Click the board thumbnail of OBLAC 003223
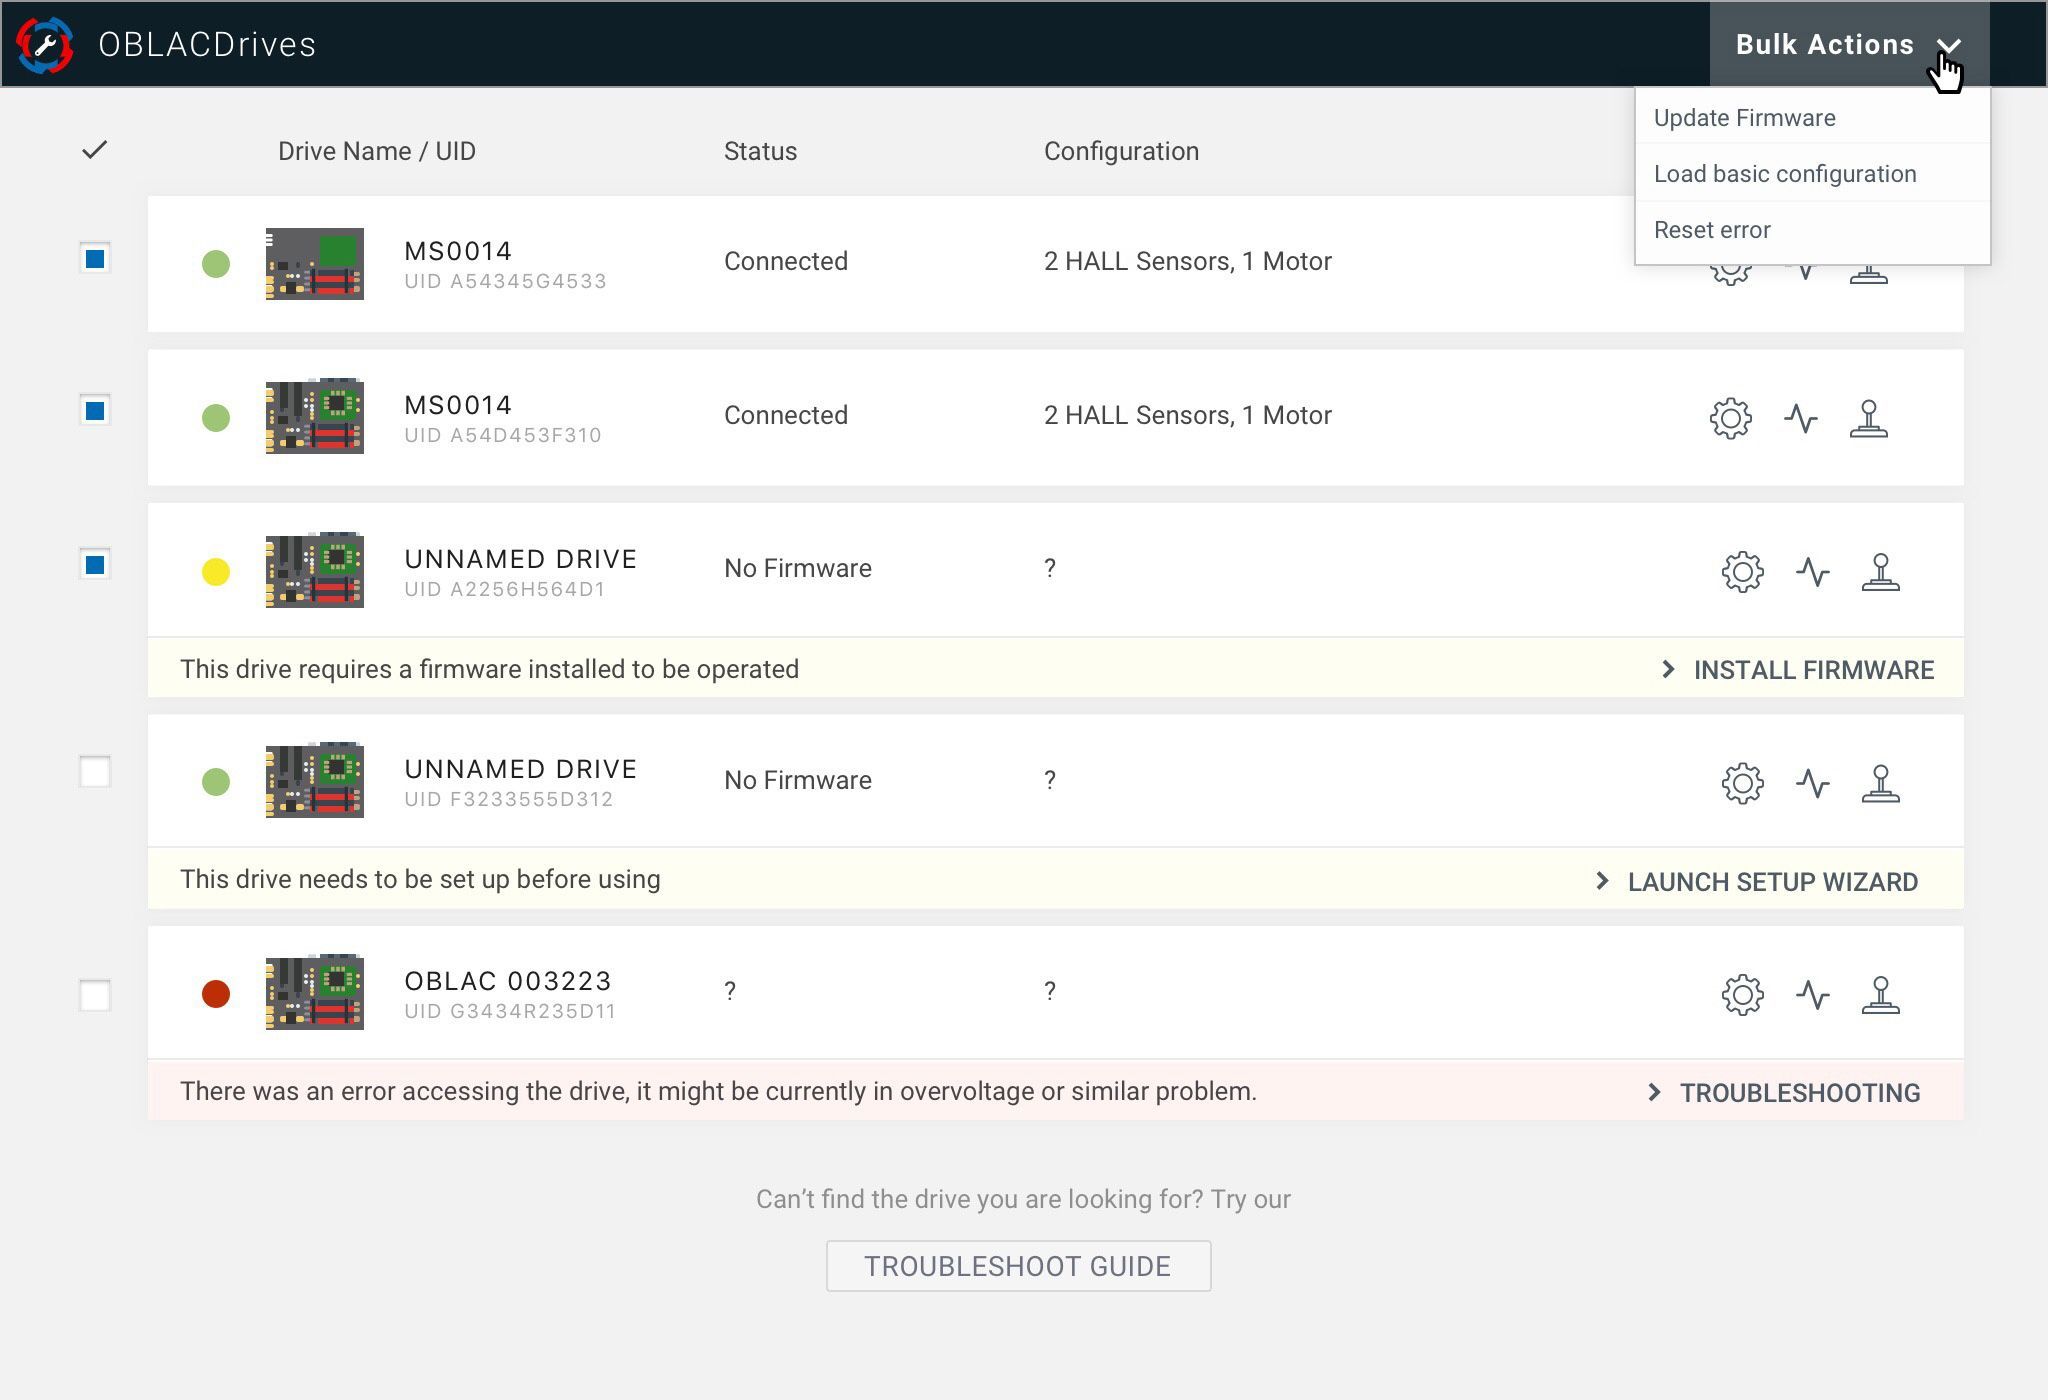Viewport: 2048px width, 1400px height. pos(314,992)
